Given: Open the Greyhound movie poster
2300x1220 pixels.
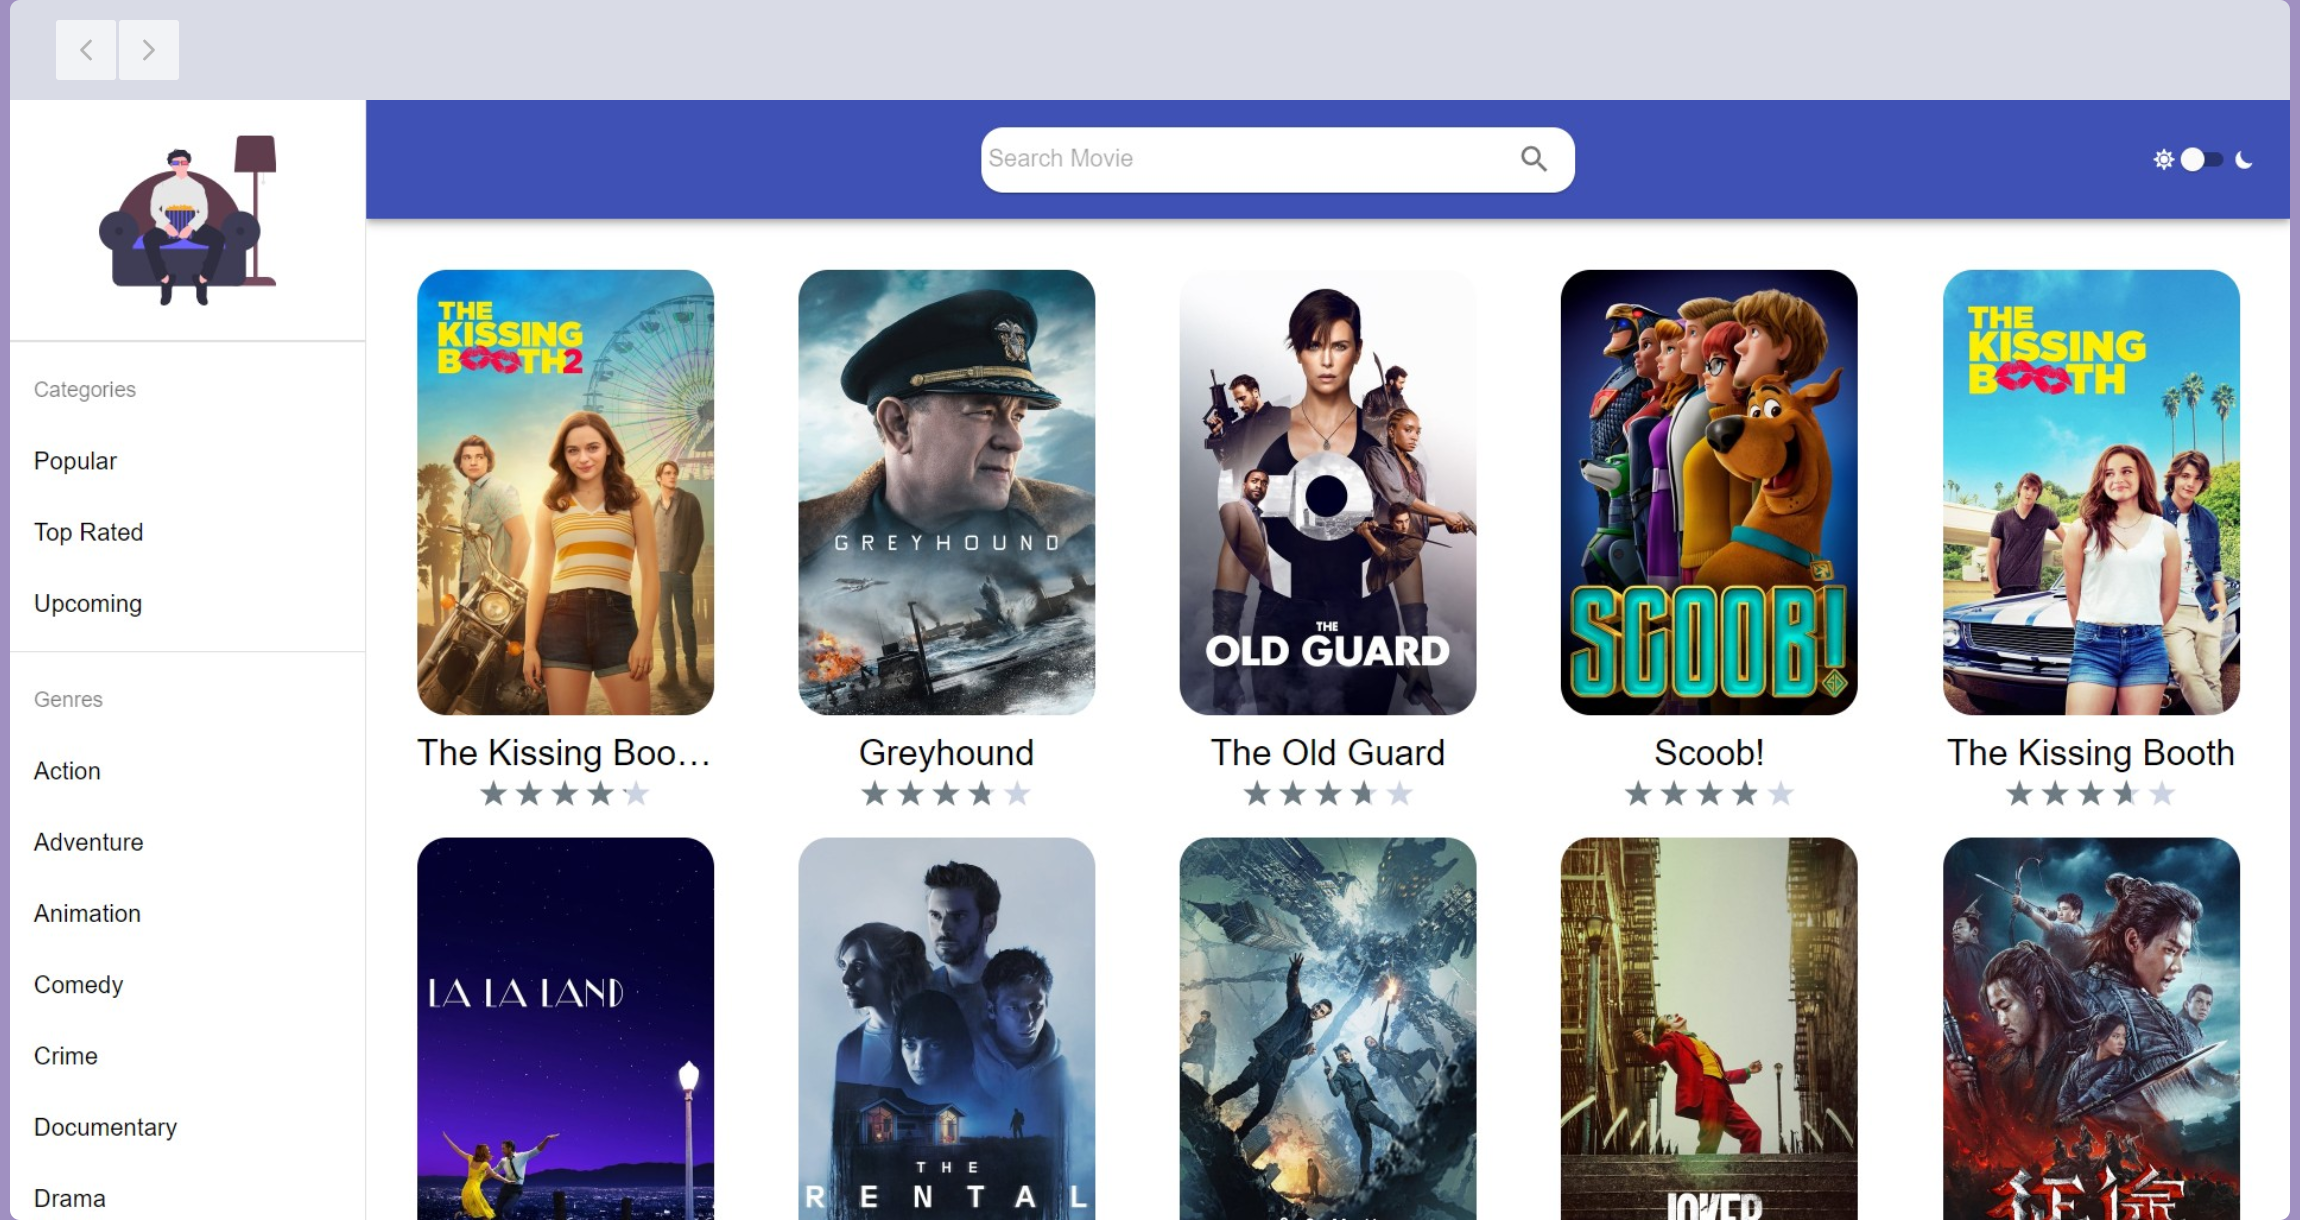Looking at the screenshot, I should 946,492.
